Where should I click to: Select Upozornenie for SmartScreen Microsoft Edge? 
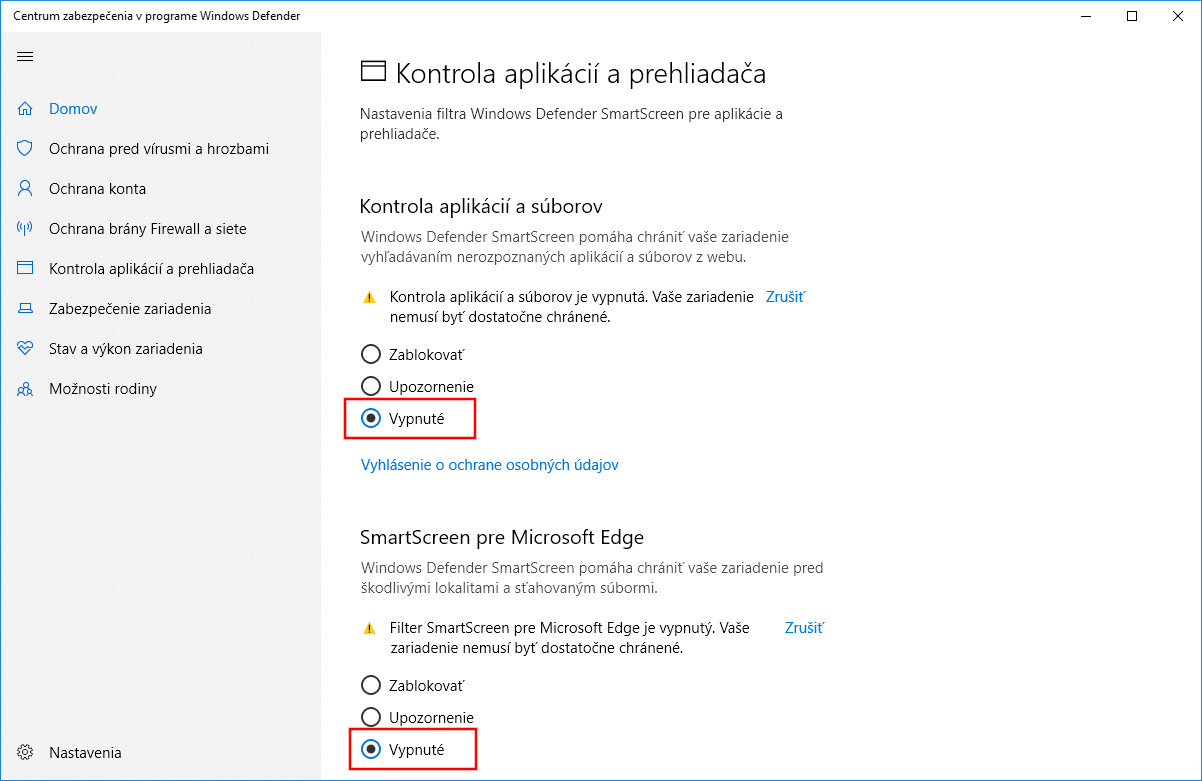pyautogui.click(x=371, y=717)
